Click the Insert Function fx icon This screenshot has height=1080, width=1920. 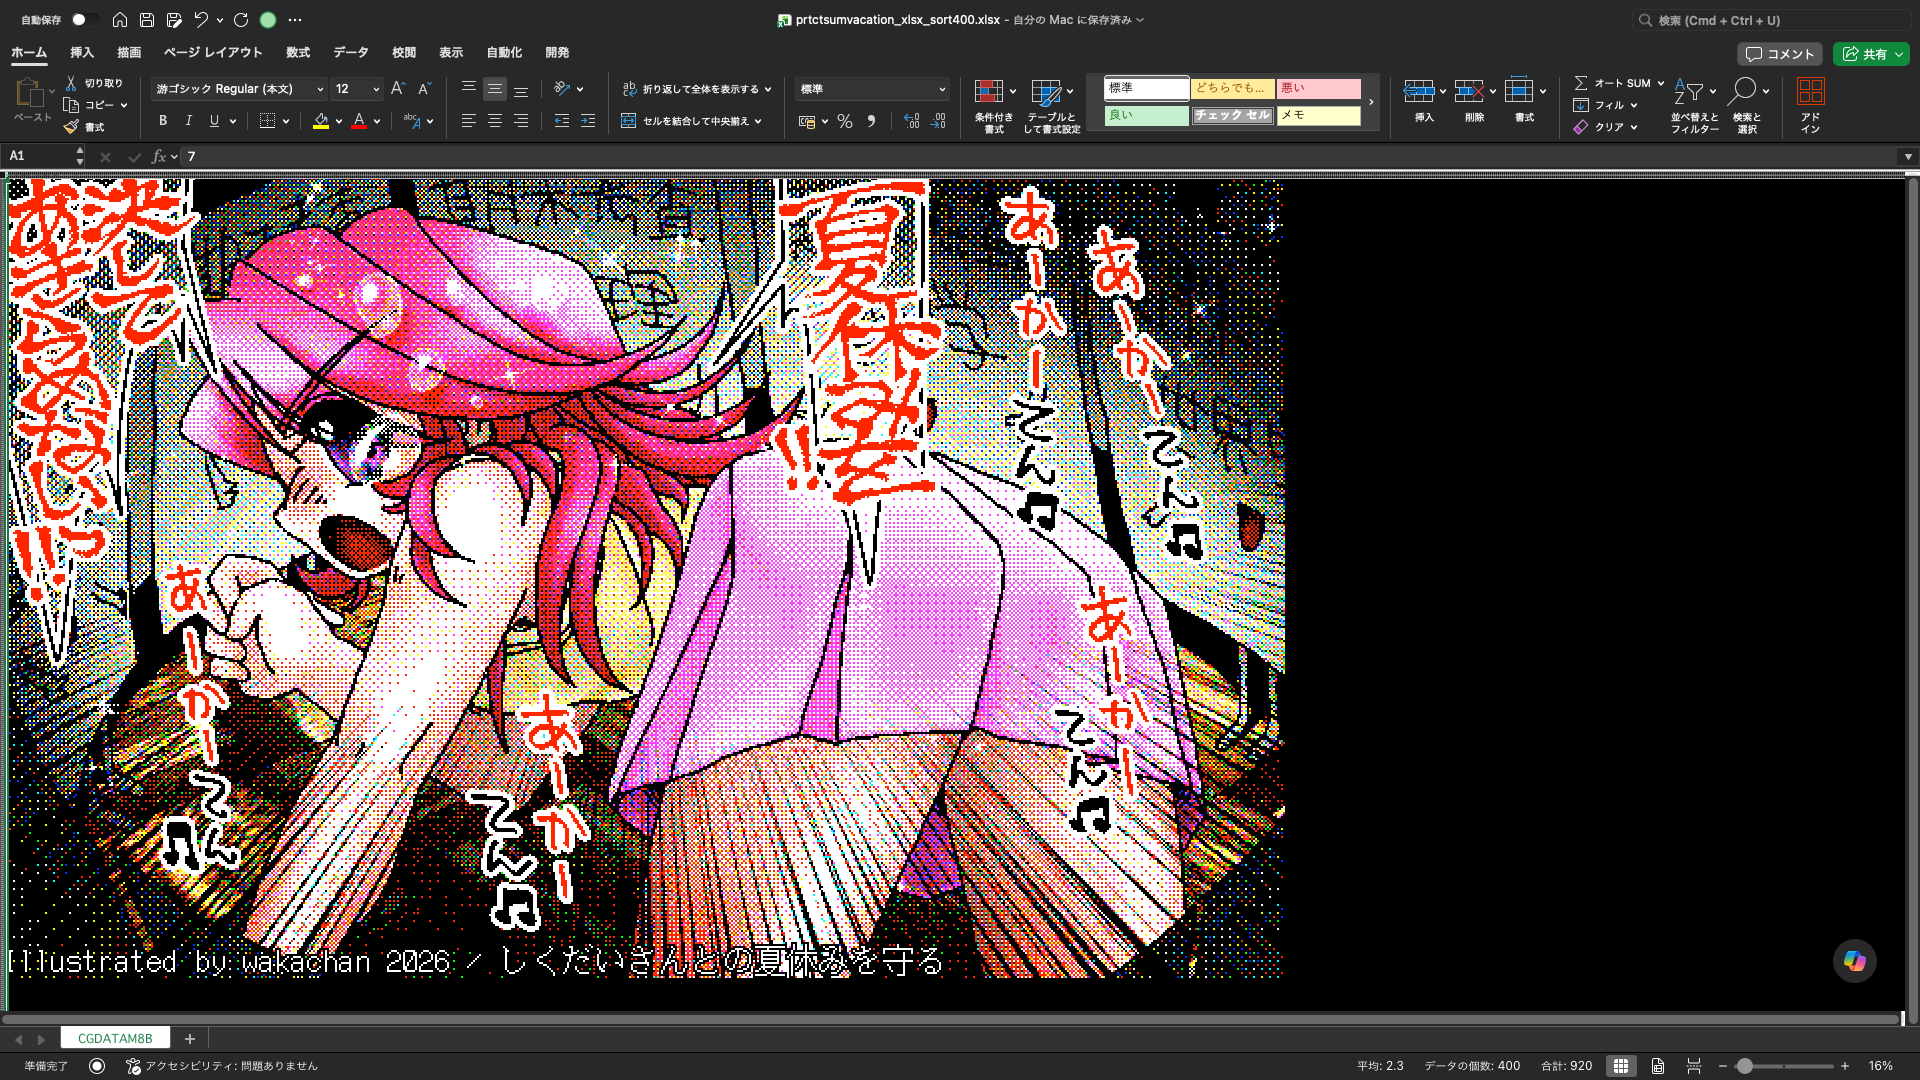pyautogui.click(x=159, y=157)
